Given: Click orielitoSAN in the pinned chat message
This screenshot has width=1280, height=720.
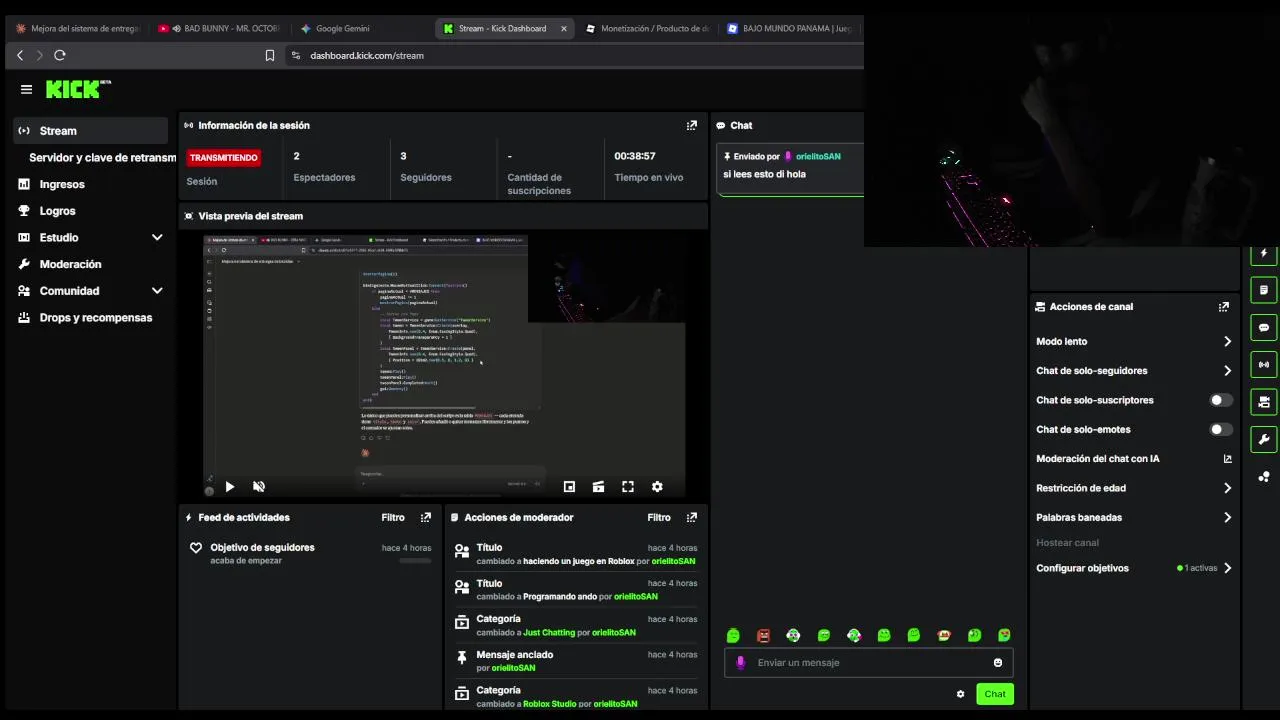Looking at the screenshot, I should point(818,157).
